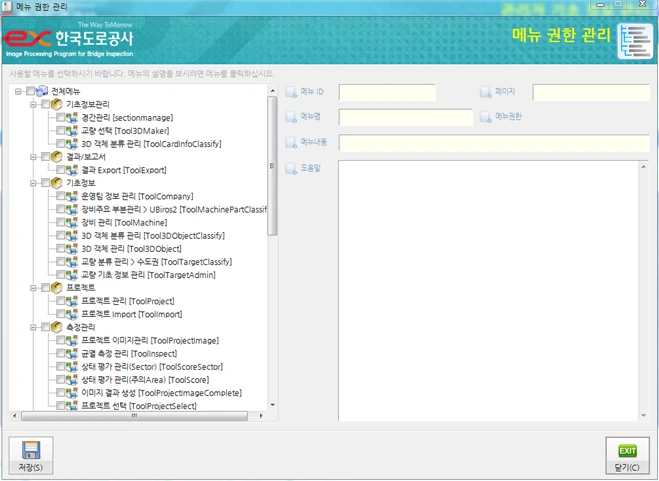This screenshot has height=481, width=659.
Task: Click the 기초정보관리 folder icon
Action: coord(56,104)
